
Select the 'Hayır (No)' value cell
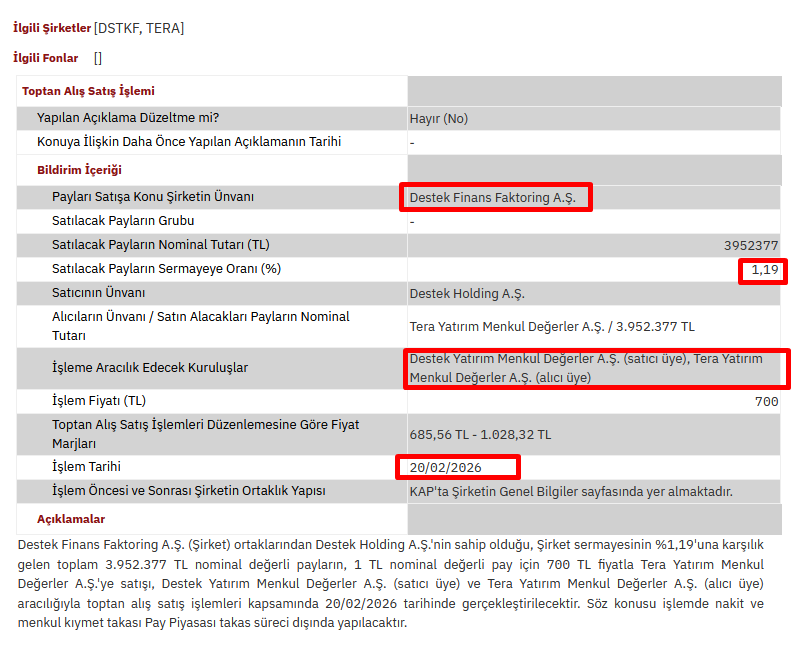click(439, 119)
